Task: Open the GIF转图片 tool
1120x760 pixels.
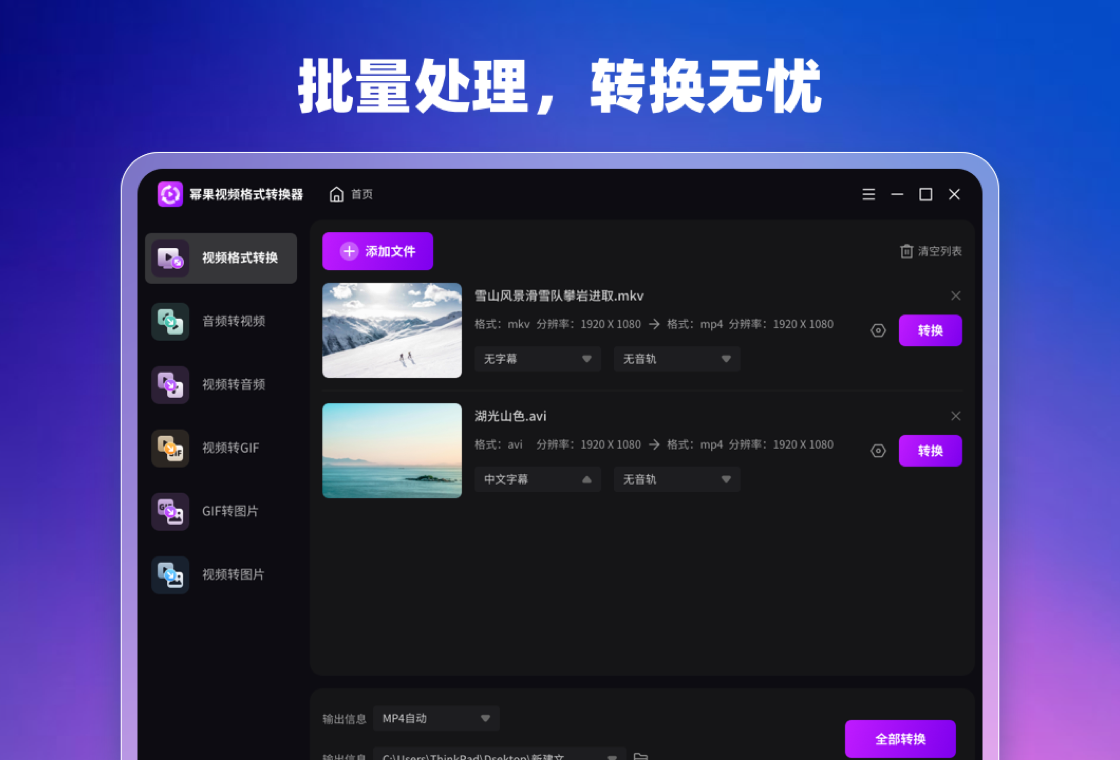Action: 221,511
